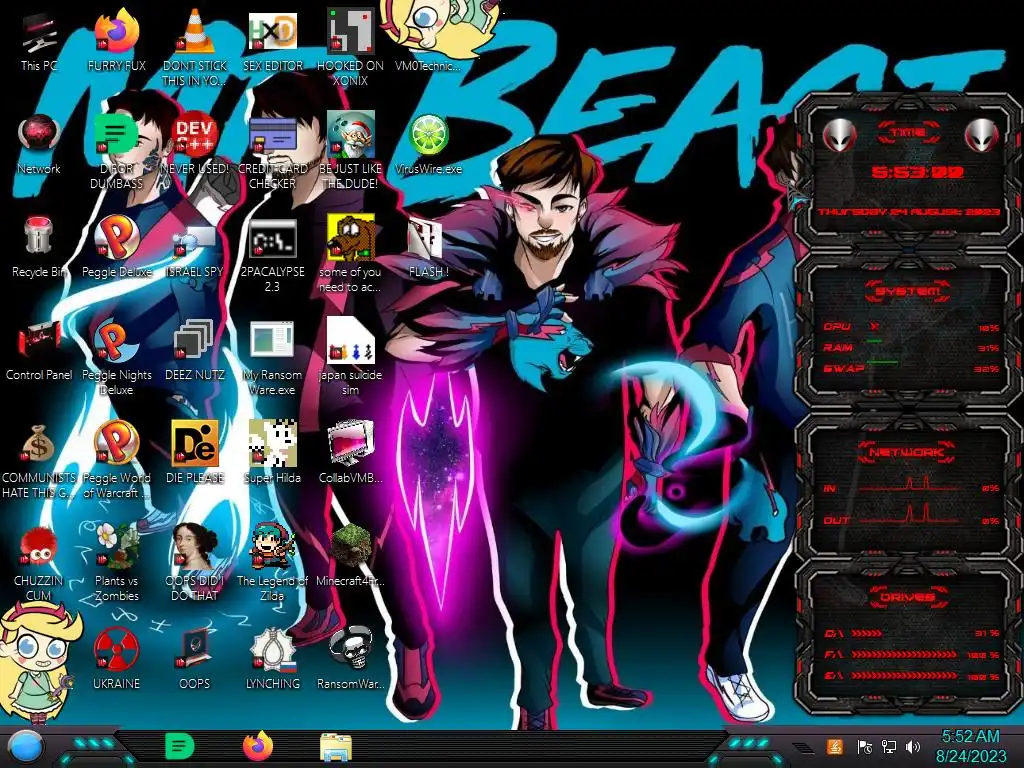Open the network tray icon

click(x=889, y=746)
